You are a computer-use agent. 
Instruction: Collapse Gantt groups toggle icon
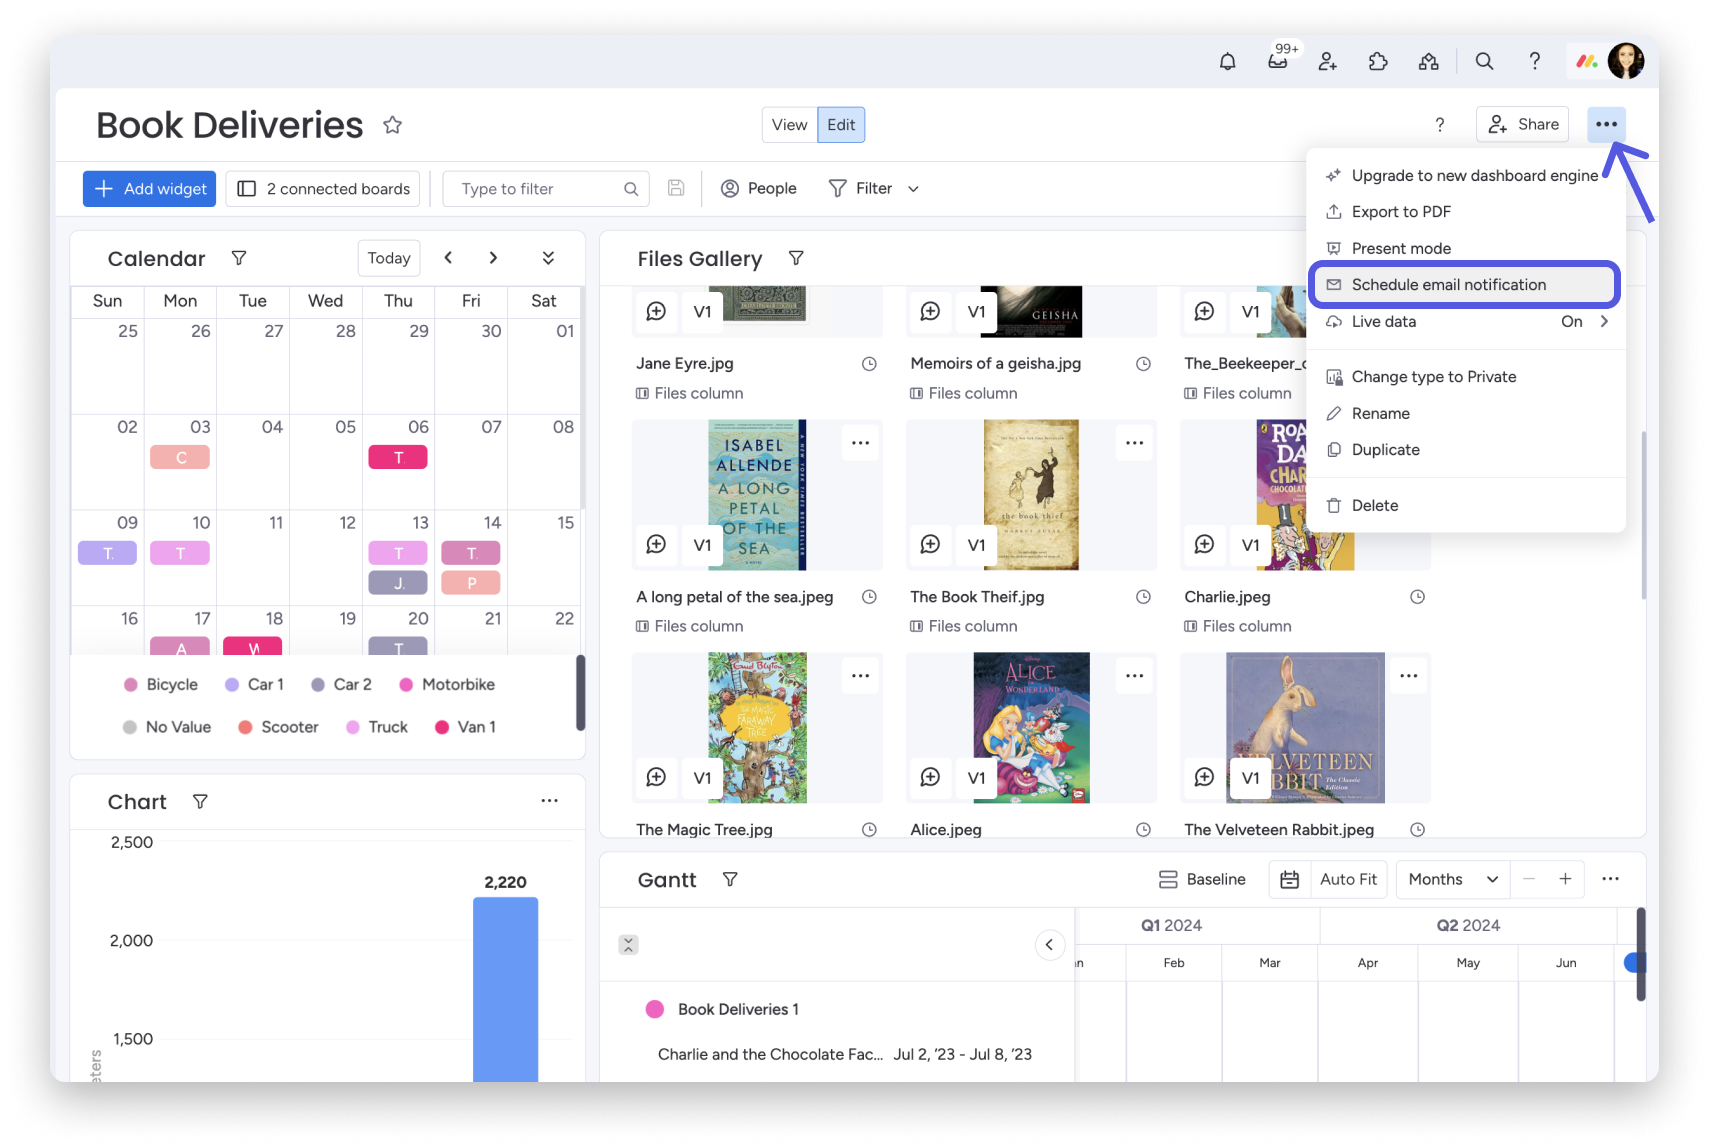(x=628, y=944)
